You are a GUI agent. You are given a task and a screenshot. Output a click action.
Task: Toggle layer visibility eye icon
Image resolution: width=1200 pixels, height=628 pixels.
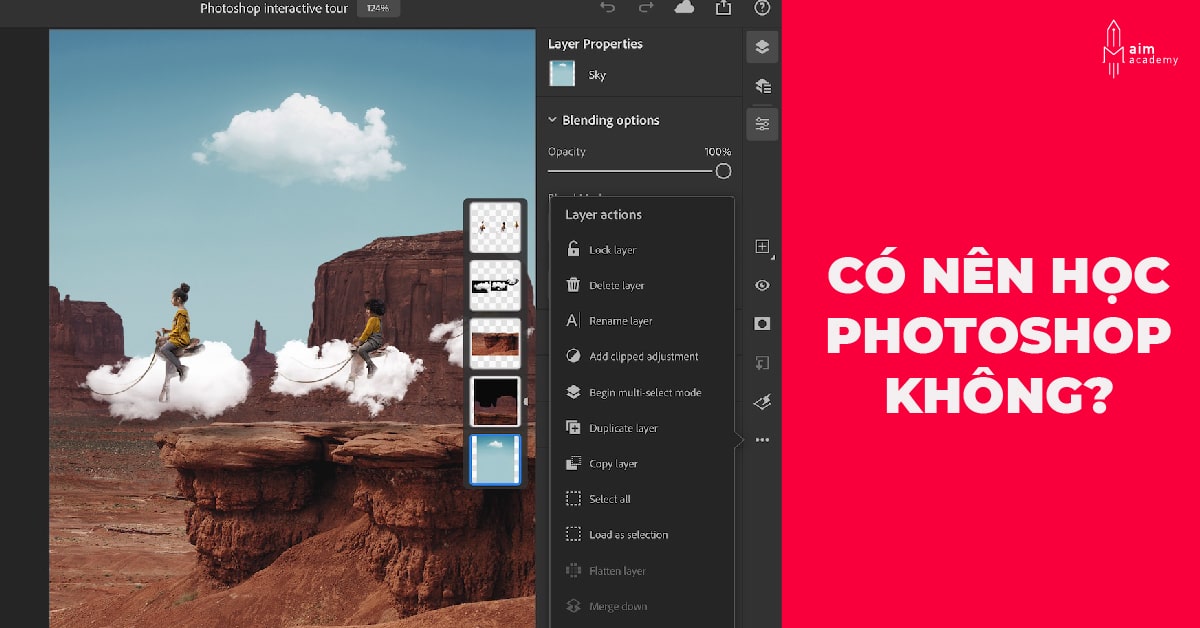click(x=762, y=285)
